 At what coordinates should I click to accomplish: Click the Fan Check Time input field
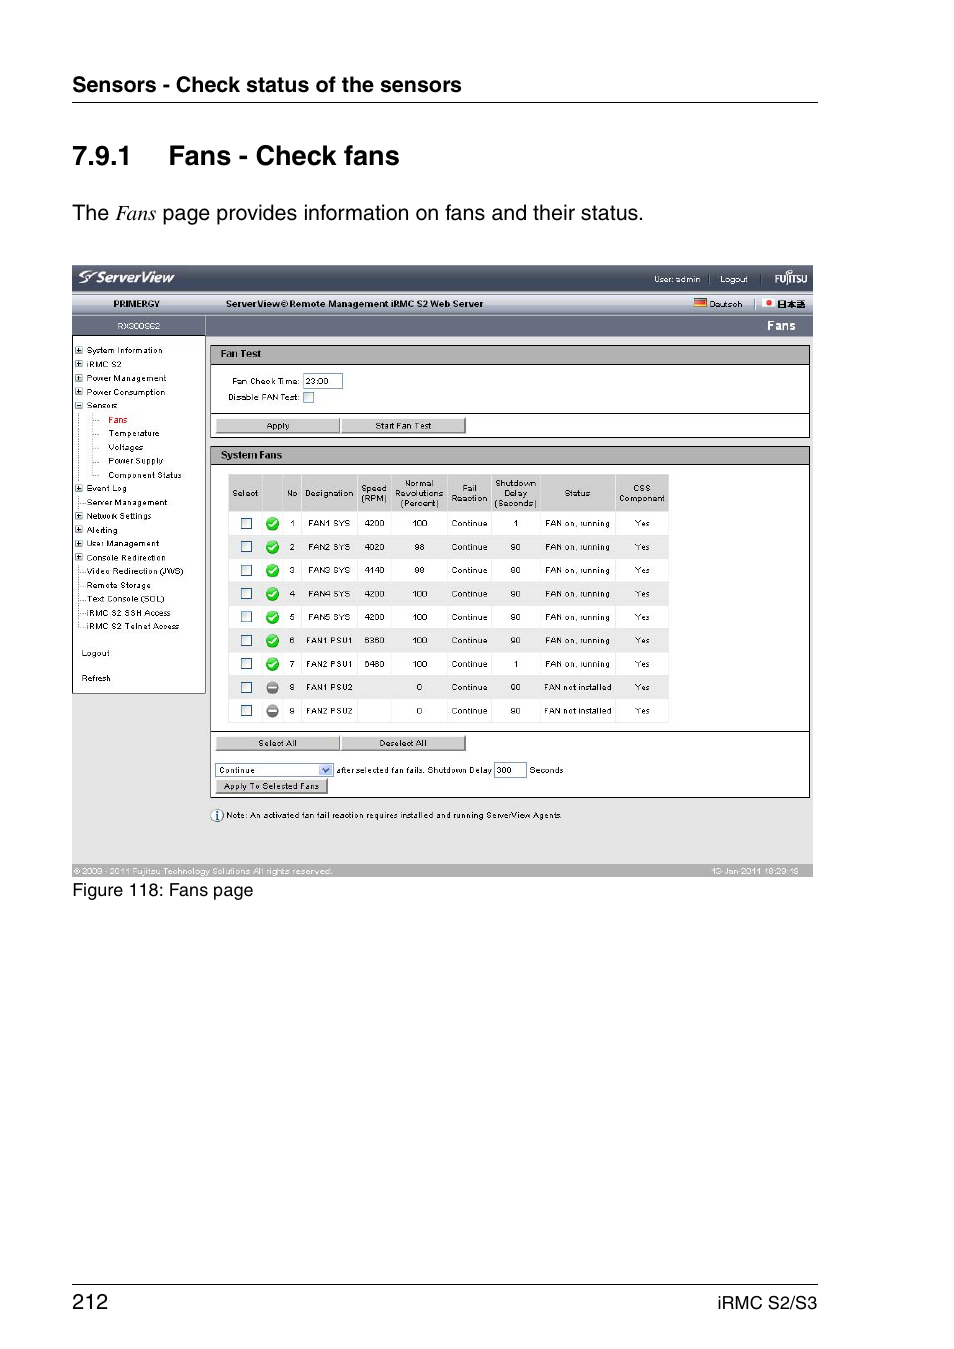click(x=323, y=381)
